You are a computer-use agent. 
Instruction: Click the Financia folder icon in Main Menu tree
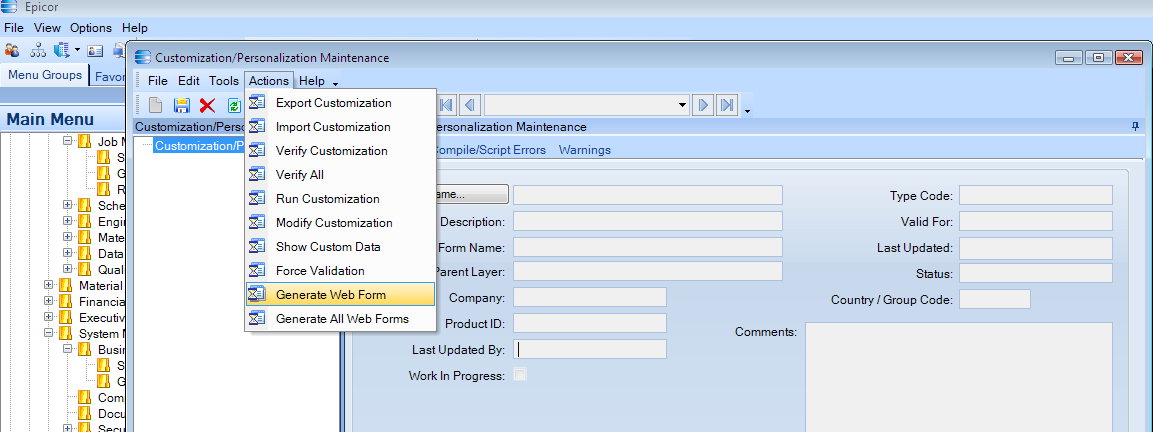(x=67, y=301)
